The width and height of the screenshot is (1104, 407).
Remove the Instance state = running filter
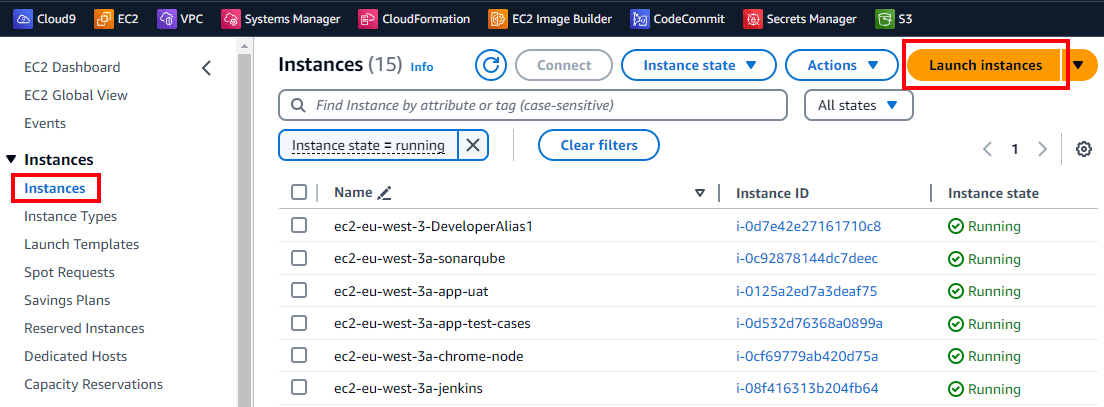[473, 145]
